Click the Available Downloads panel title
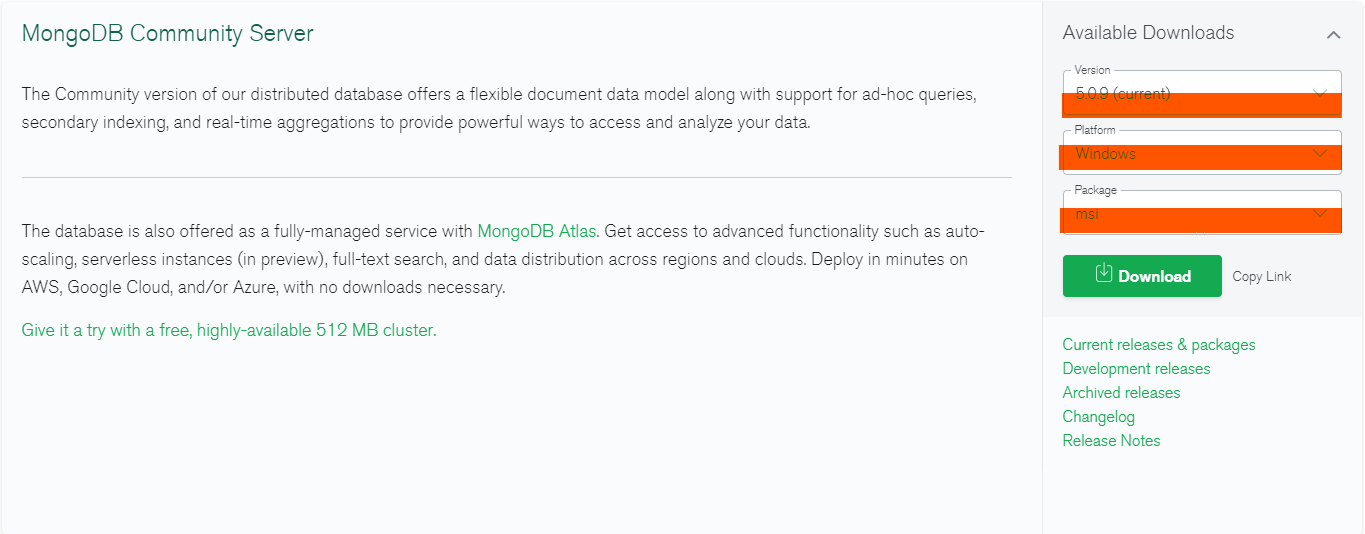This screenshot has width=1365, height=534. pyautogui.click(x=1148, y=32)
